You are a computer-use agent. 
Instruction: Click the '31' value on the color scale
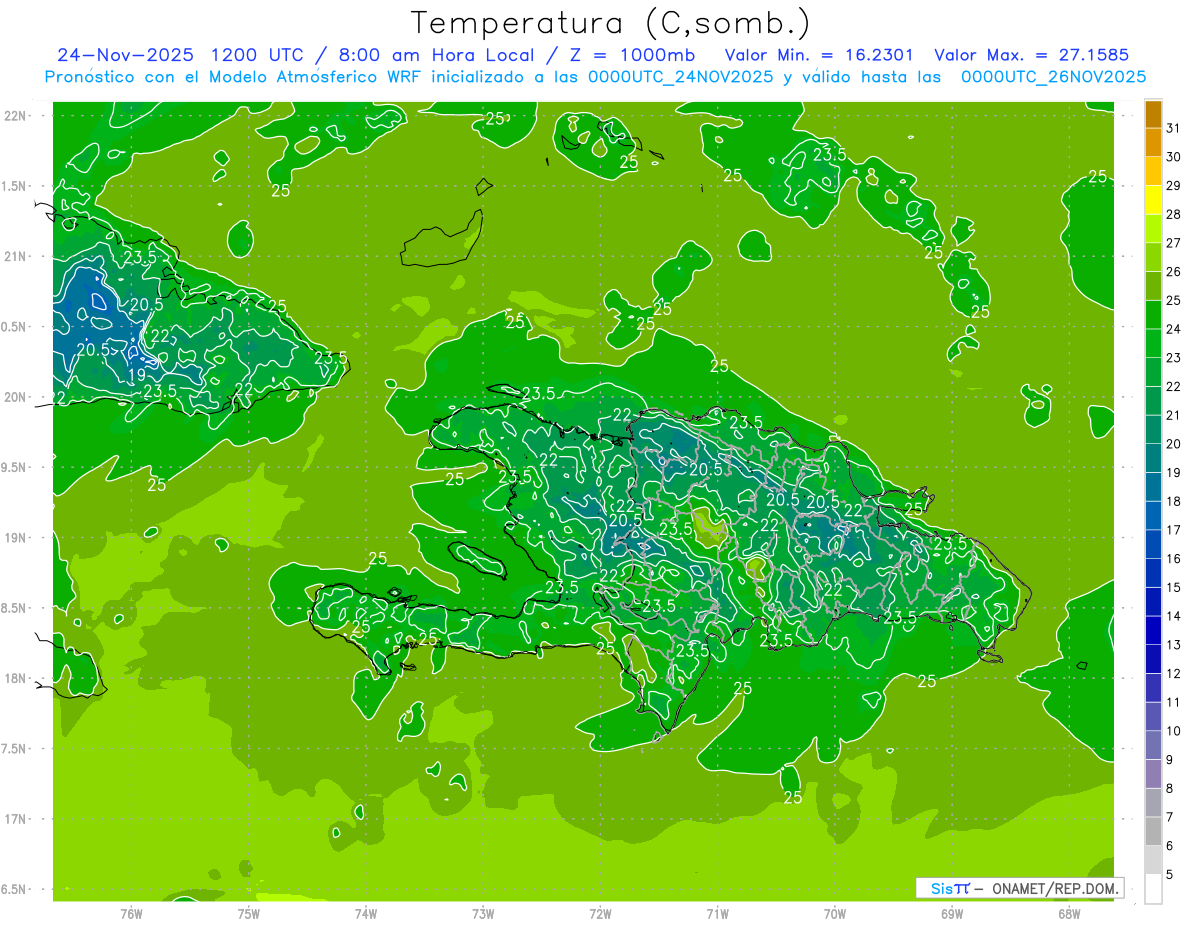pyautogui.click(x=1174, y=128)
